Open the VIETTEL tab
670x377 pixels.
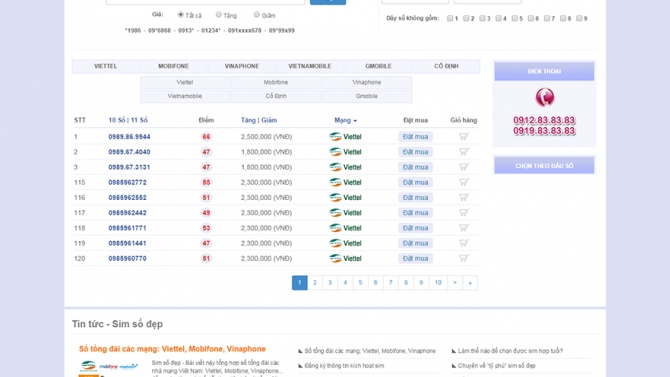(106, 66)
